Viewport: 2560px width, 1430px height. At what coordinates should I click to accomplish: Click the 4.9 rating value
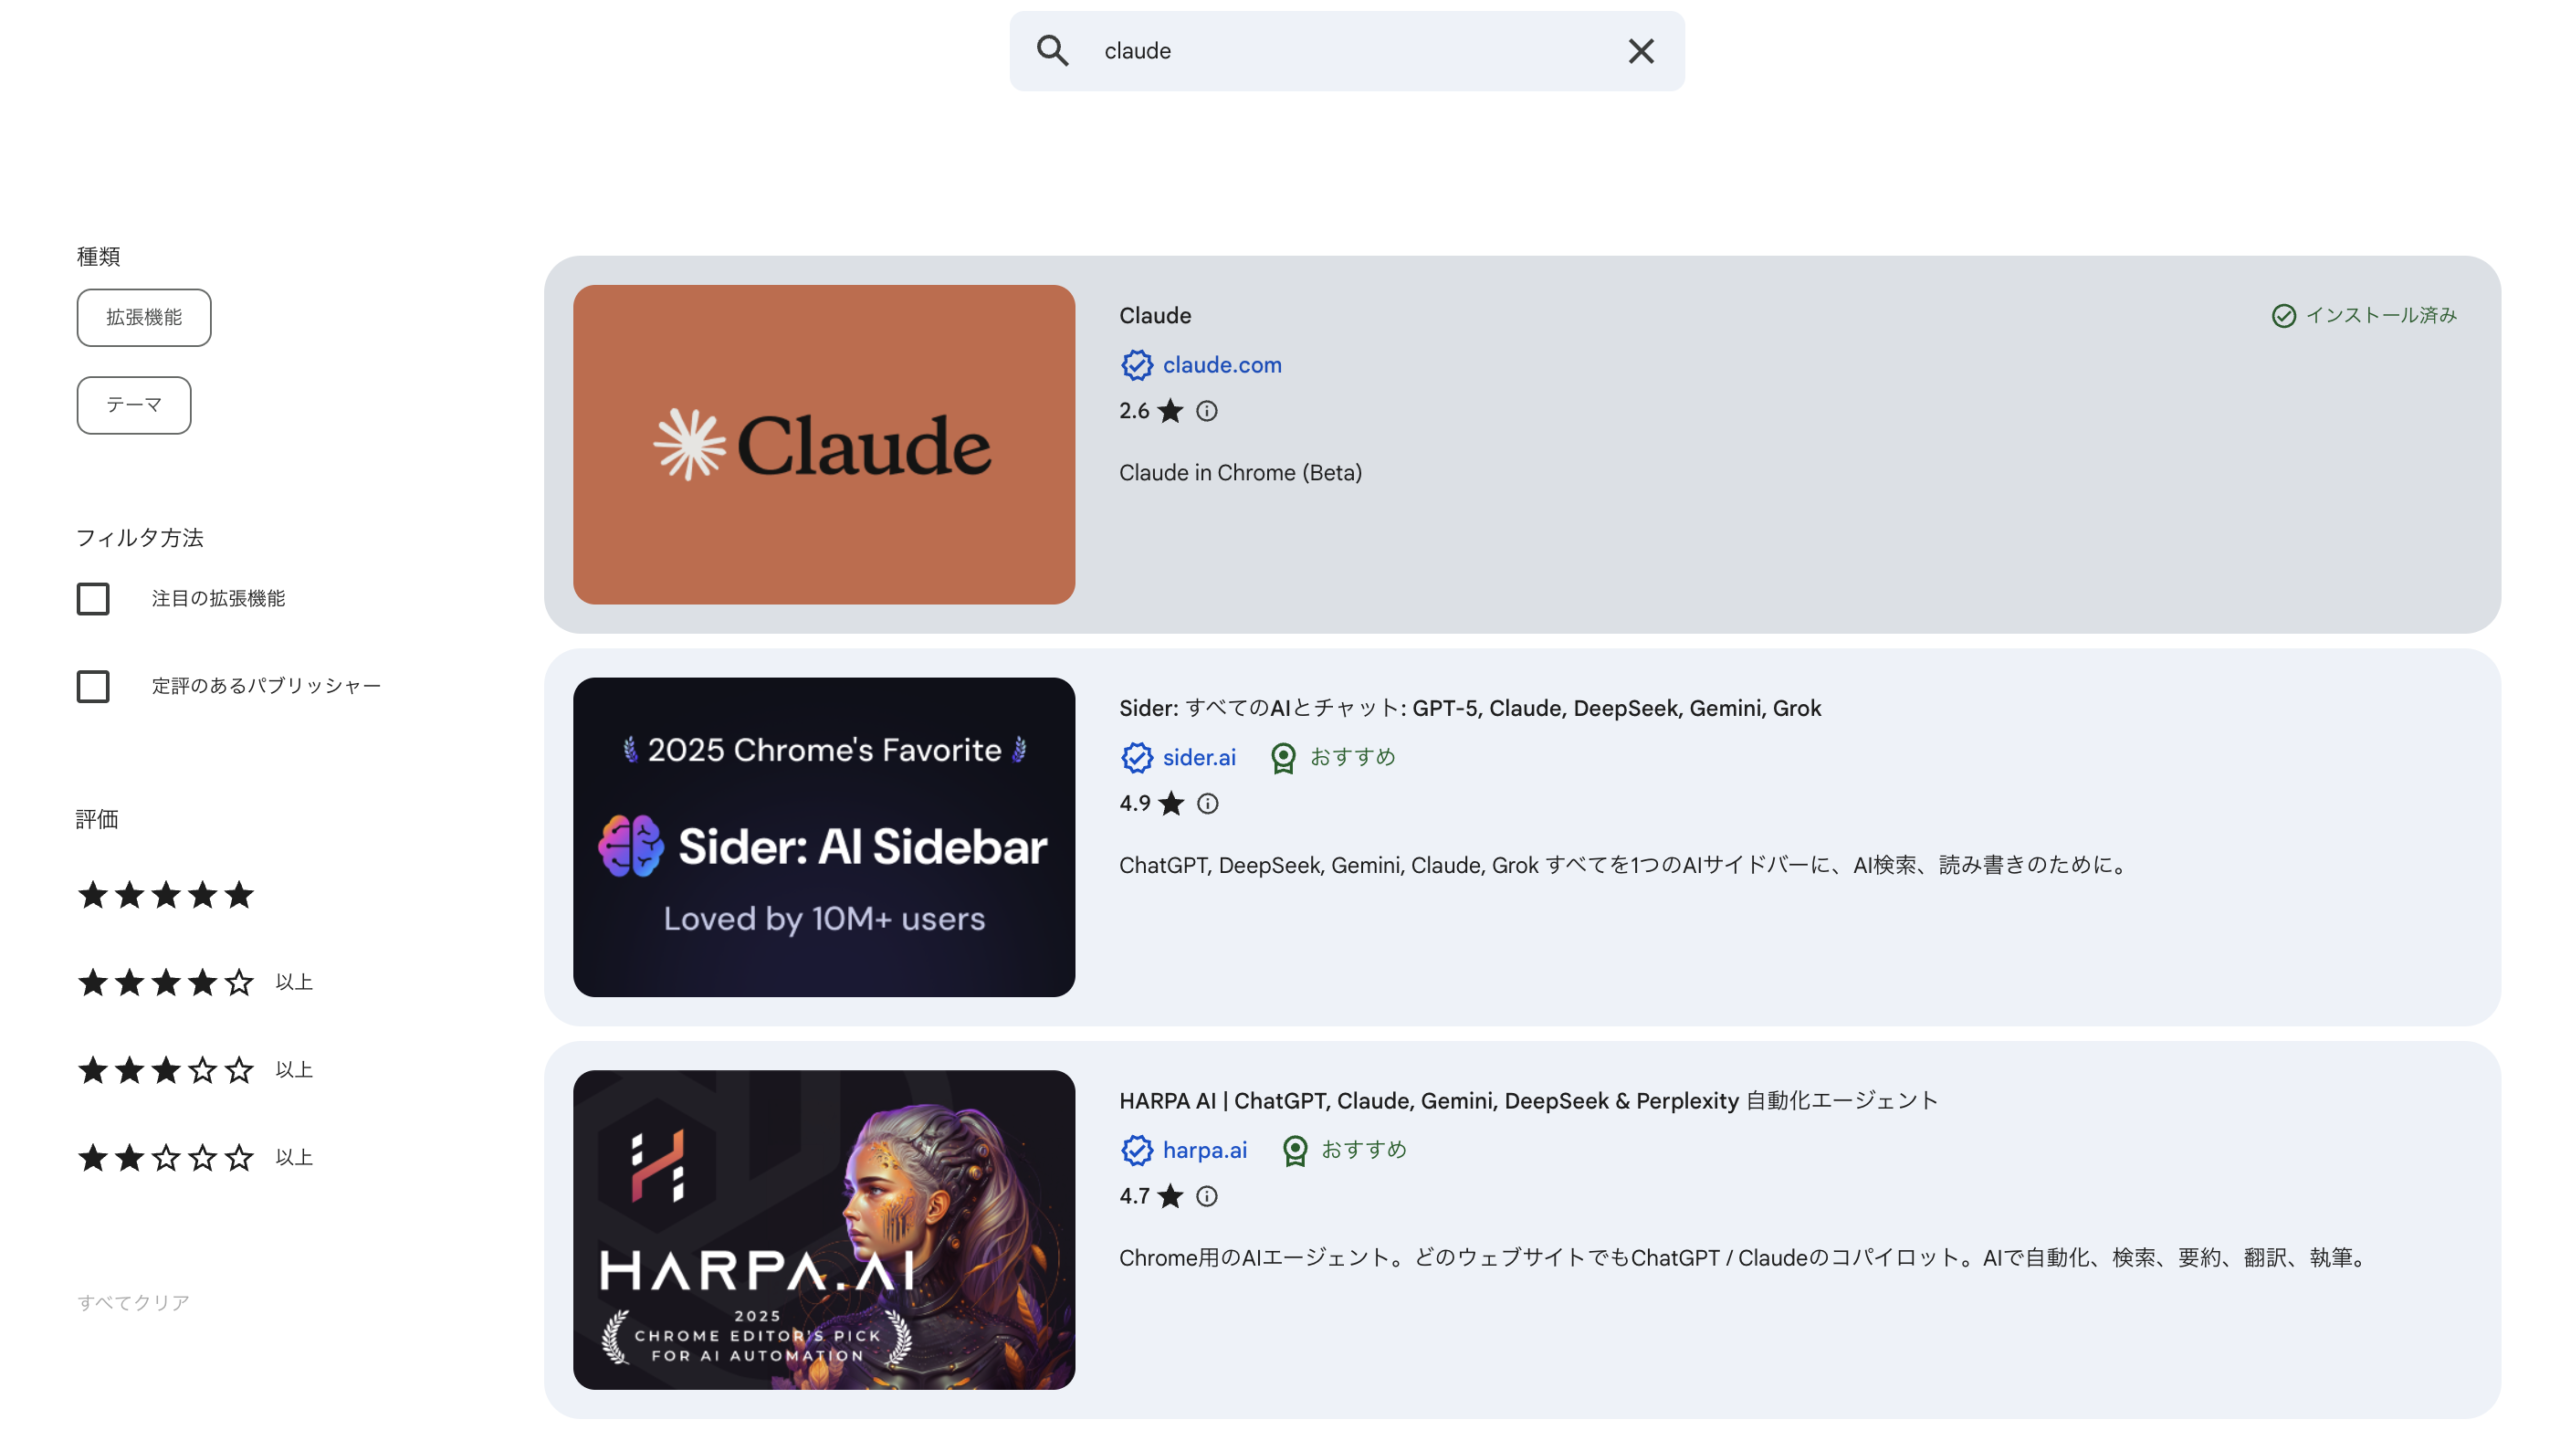(1135, 803)
